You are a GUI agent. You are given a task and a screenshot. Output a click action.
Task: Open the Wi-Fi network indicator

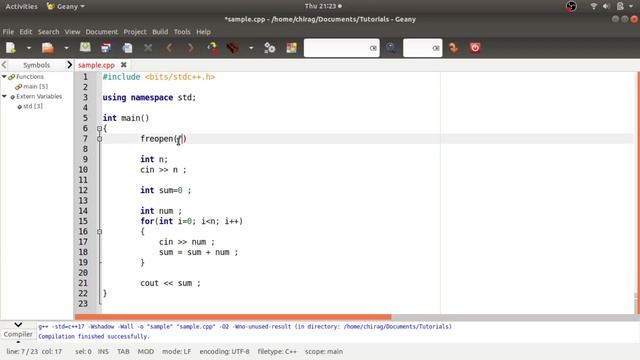point(593,6)
